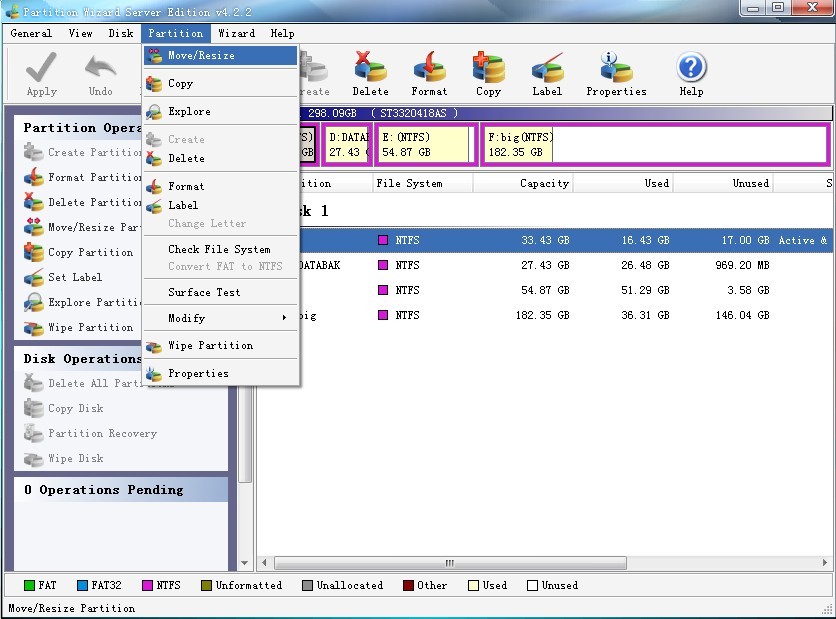Click the horizontal scrollbar left arrow
Screen dimensions: 836x619
[x=264, y=562]
